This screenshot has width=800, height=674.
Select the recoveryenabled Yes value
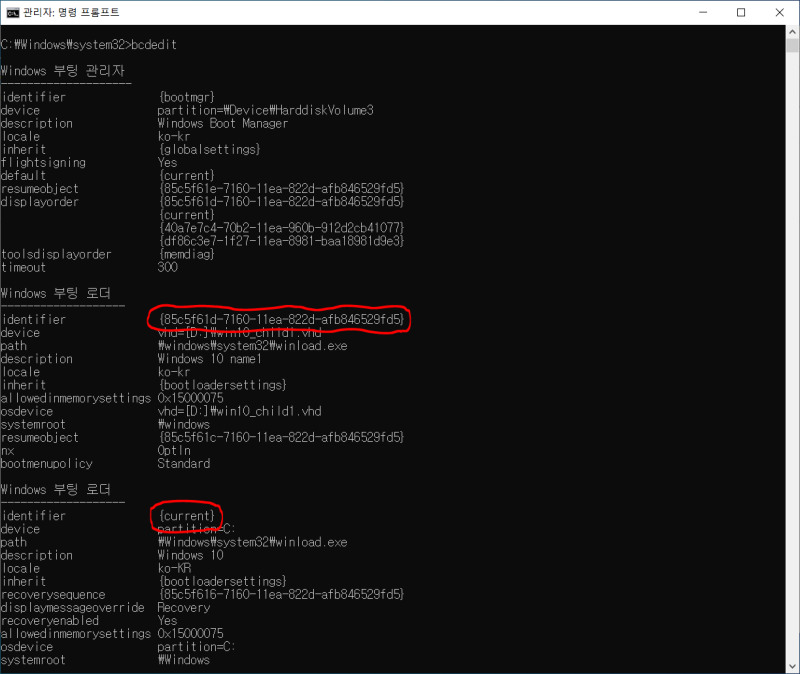[166, 620]
